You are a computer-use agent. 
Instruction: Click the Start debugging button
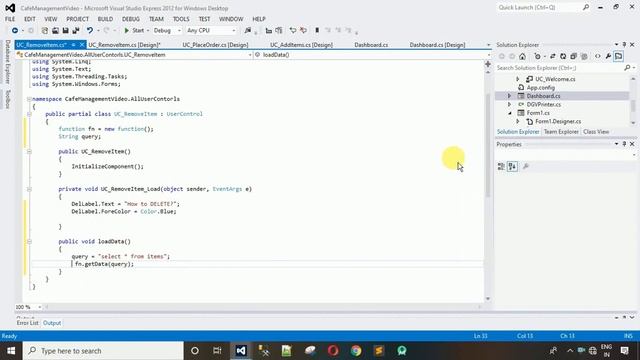(x=134, y=31)
